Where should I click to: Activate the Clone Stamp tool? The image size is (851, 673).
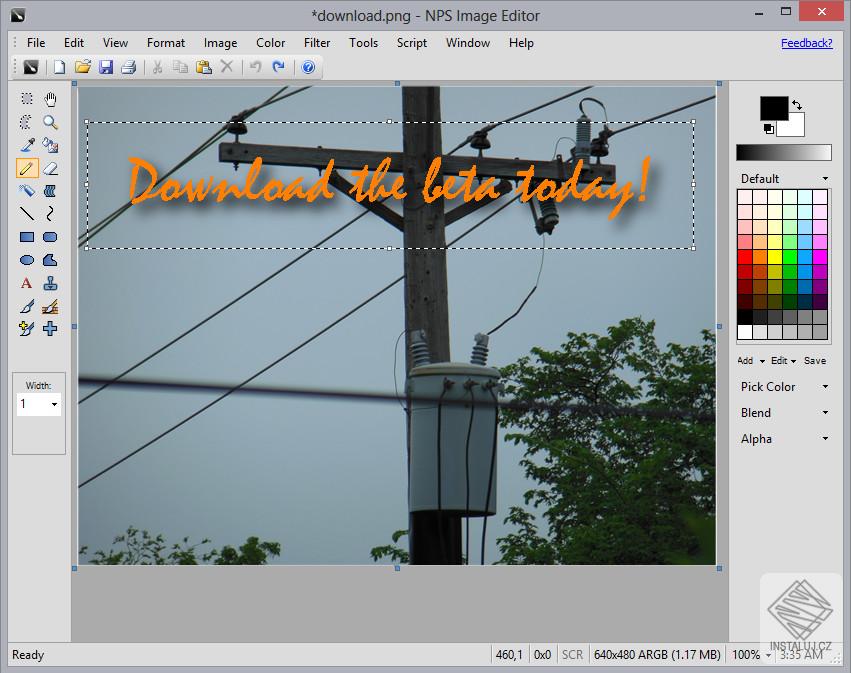pyautogui.click(x=50, y=283)
